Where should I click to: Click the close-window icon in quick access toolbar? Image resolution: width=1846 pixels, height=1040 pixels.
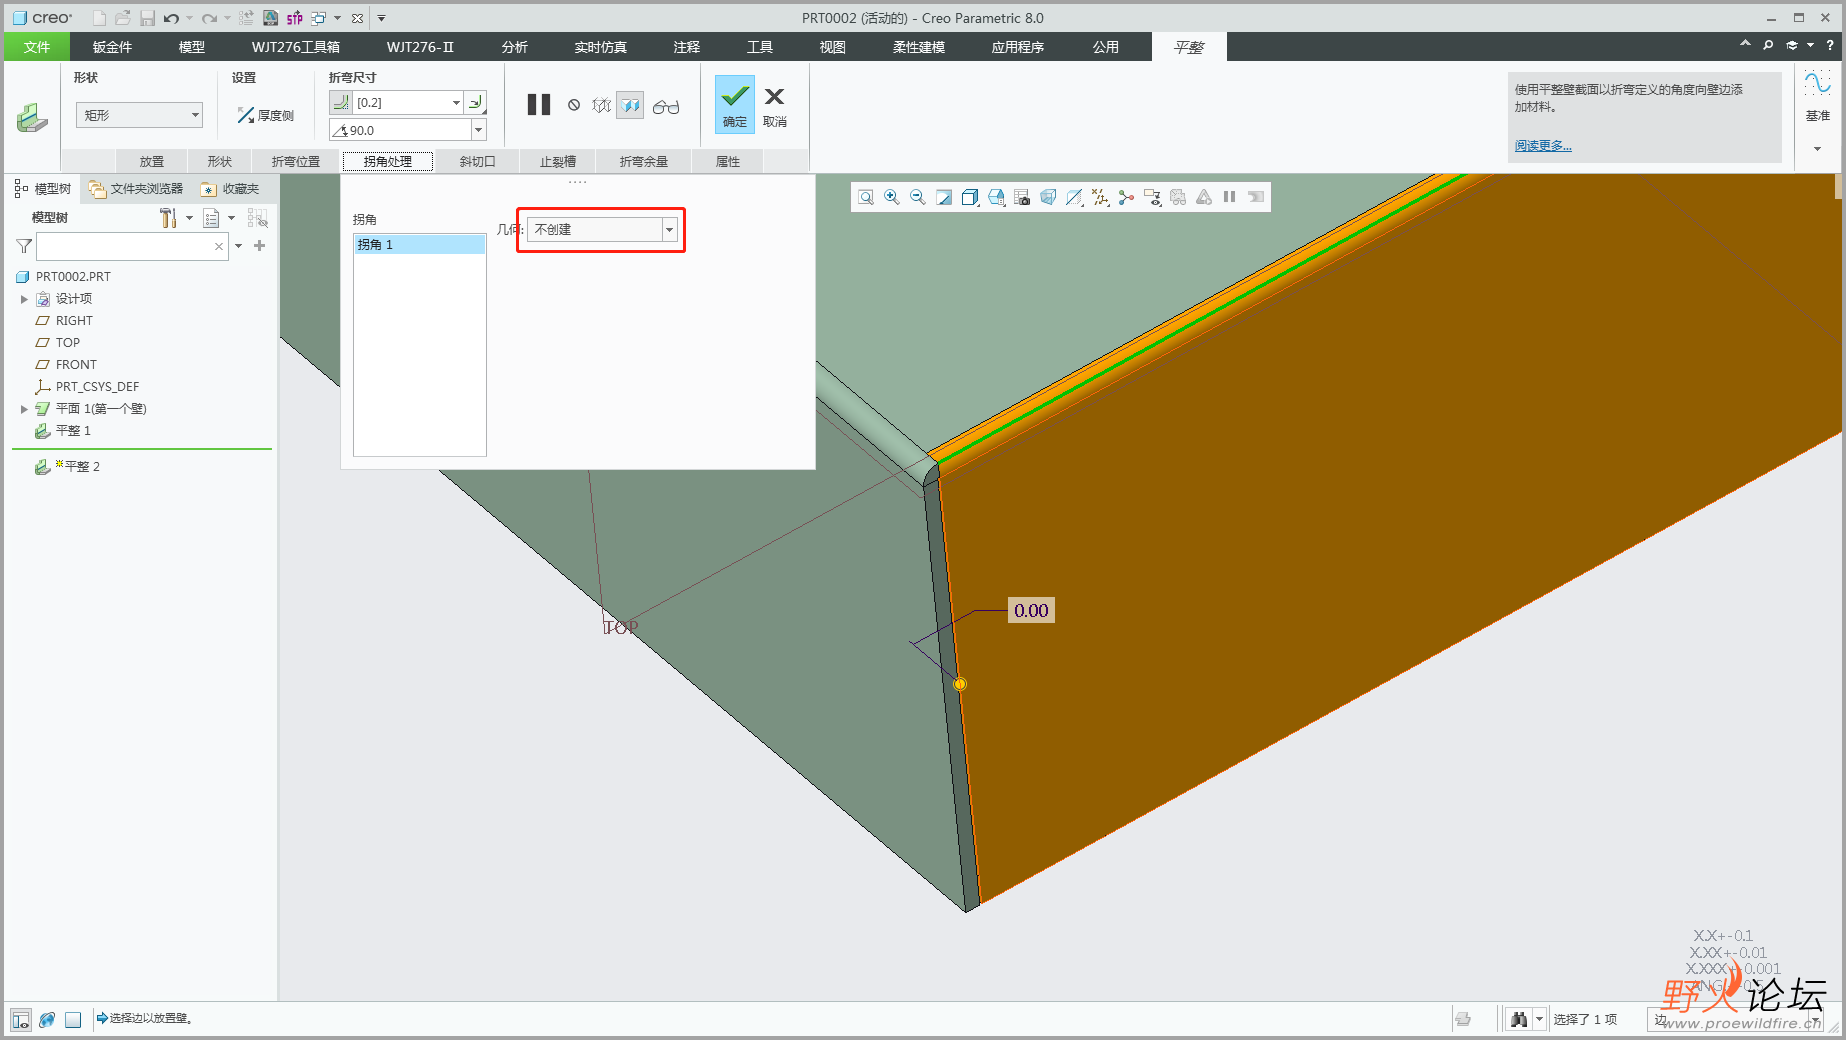point(357,18)
